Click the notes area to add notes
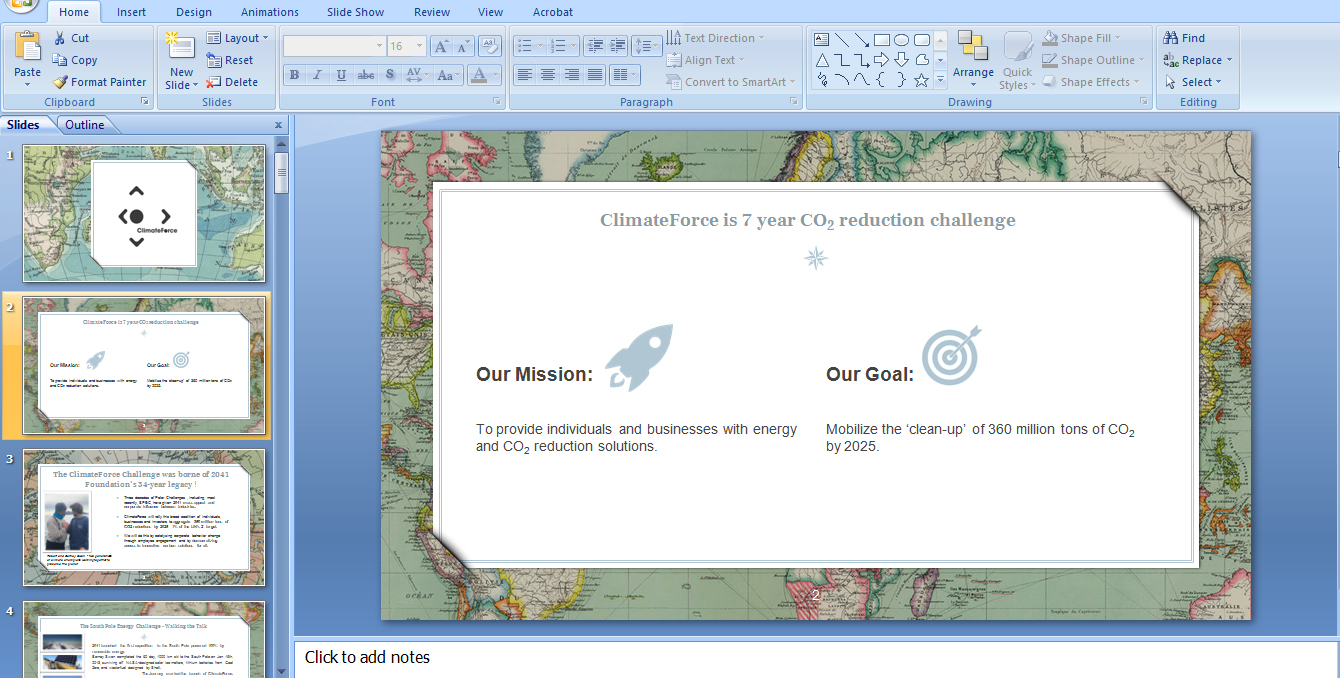1340x678 pixels. (x=816, y=658)
